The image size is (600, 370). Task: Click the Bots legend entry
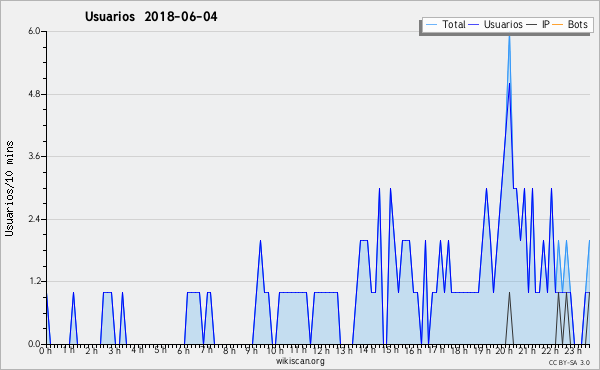tap(570, 24)
